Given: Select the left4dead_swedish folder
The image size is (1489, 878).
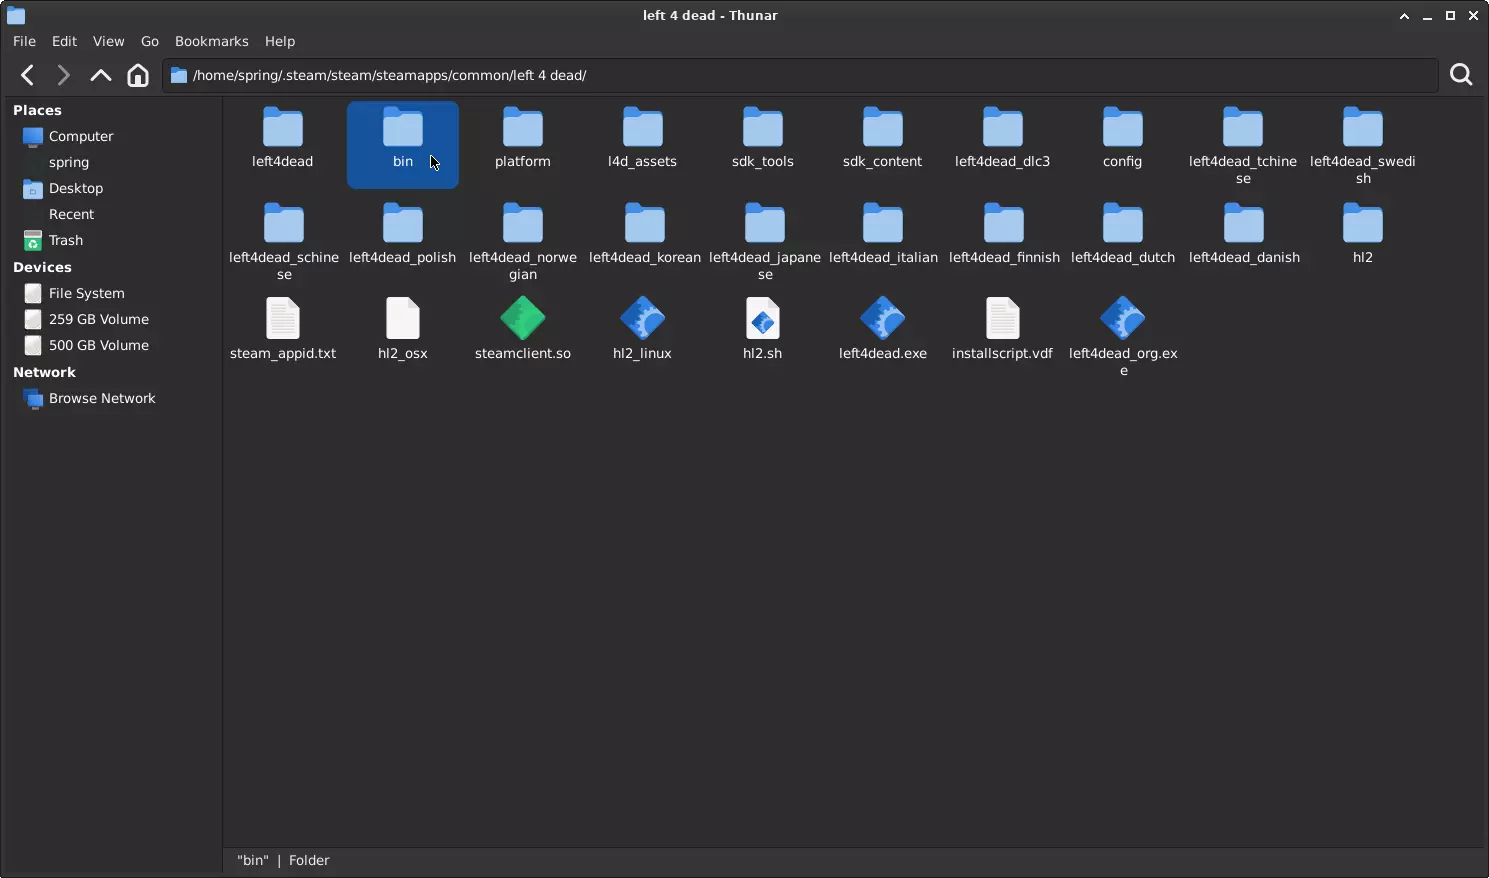Looking at the screenshot, I should [x=1363, y=146].
